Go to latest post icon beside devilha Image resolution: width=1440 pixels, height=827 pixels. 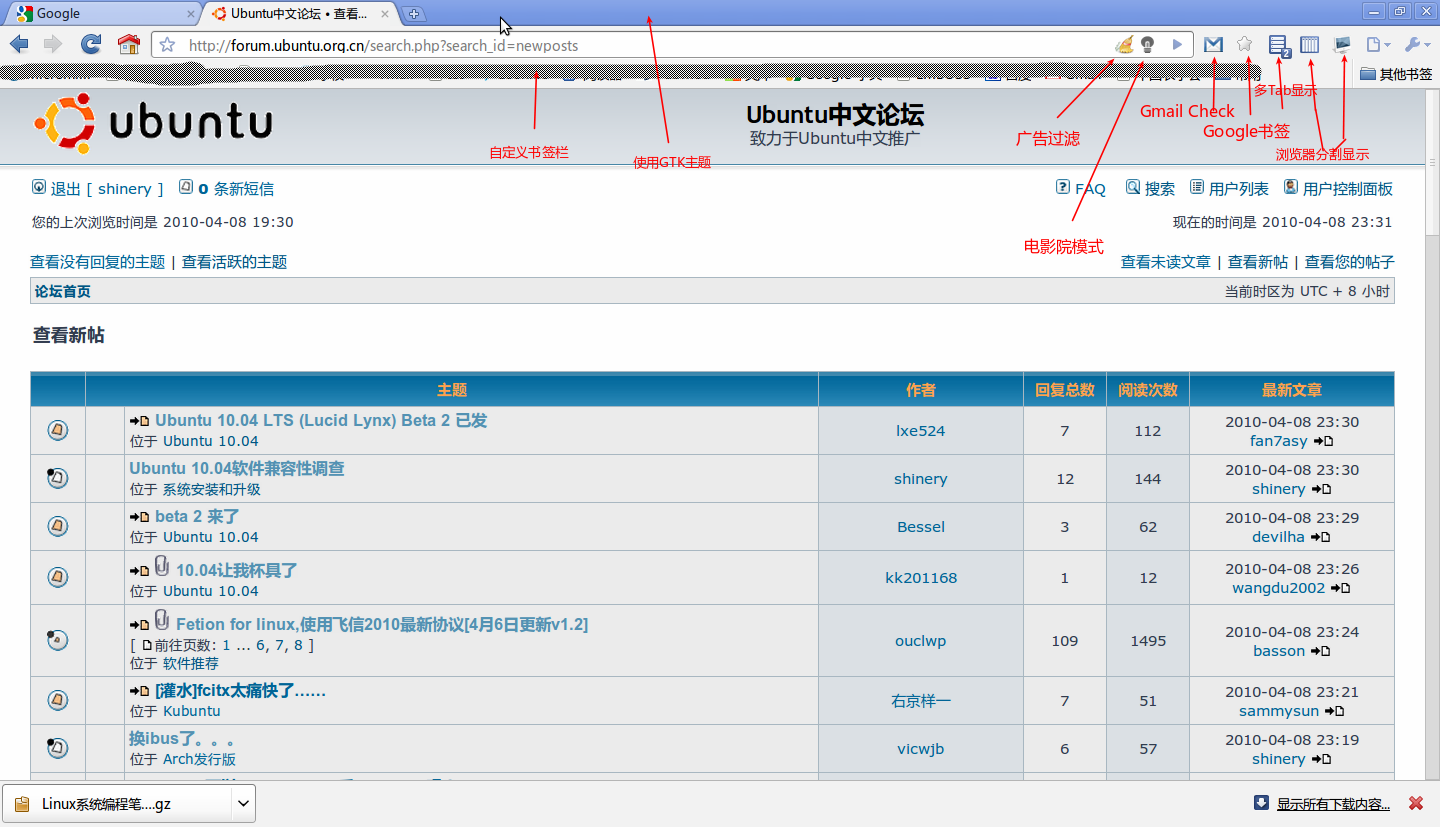(x=1320, y=537)
